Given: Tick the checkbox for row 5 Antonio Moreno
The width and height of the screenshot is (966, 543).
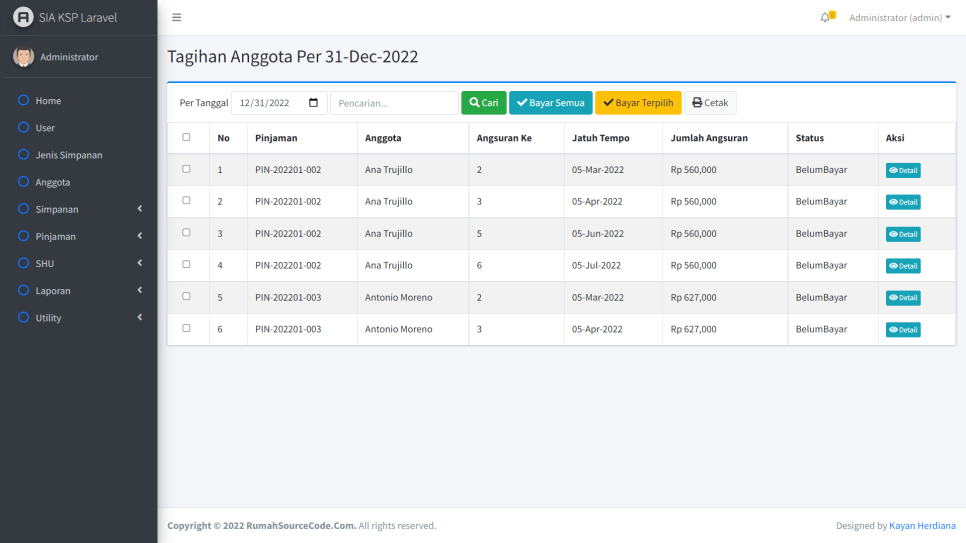Looking at the screenshot, I should (x=186, y=297).
